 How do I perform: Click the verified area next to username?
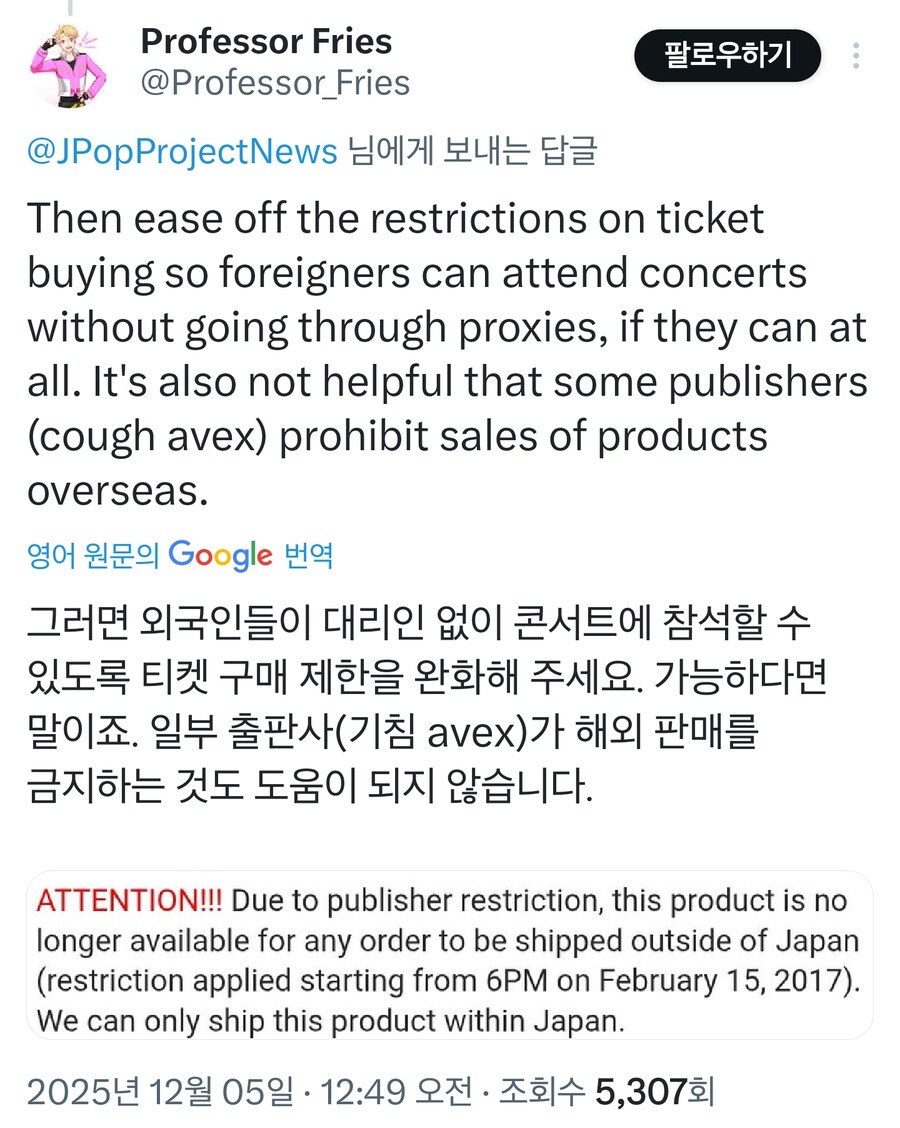[410, 42]
